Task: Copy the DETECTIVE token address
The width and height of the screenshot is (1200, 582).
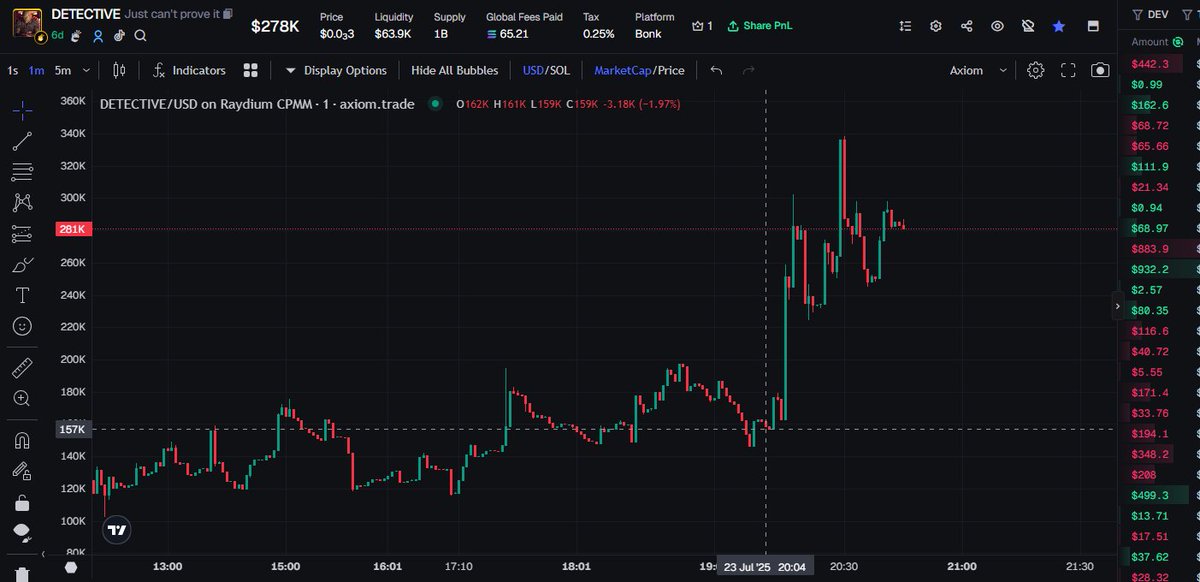Action: pos(228,14)
